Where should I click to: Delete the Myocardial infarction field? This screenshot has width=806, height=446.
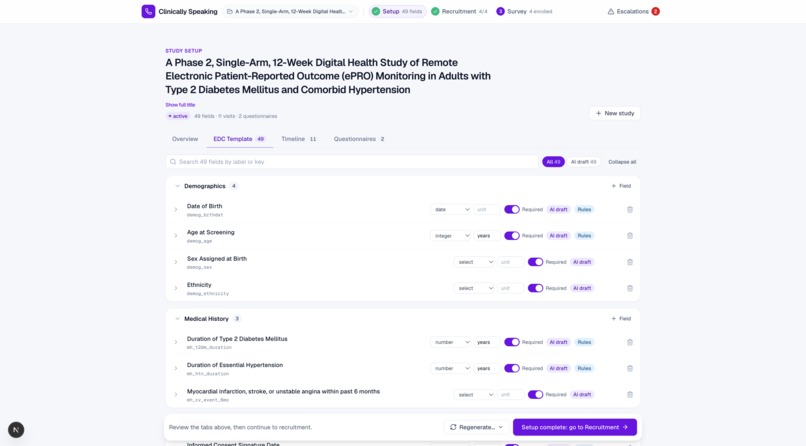point(630,395)
